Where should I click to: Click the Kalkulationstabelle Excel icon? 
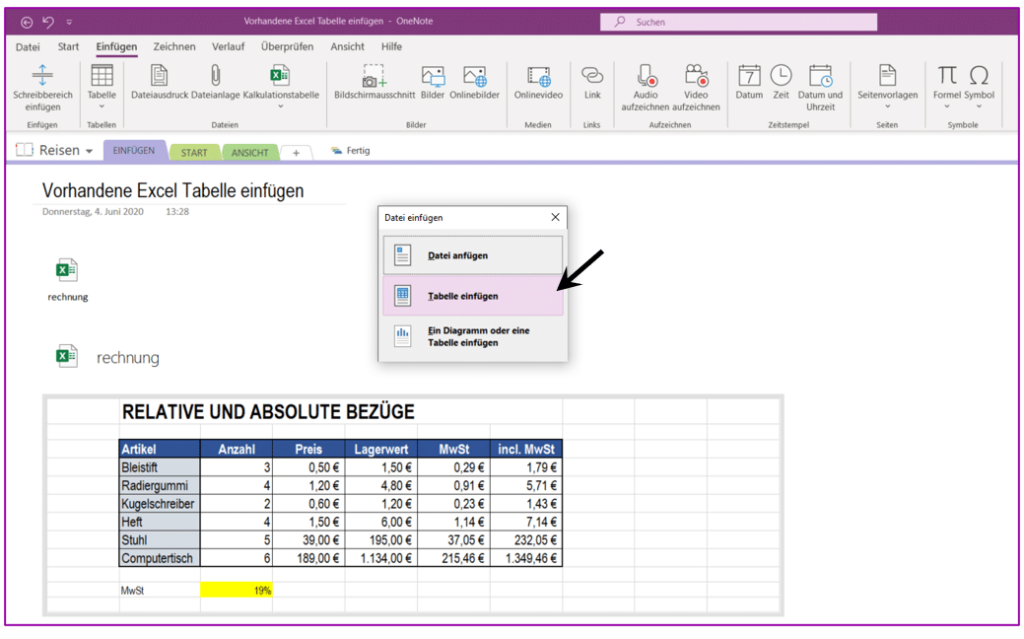click(280, 75)
